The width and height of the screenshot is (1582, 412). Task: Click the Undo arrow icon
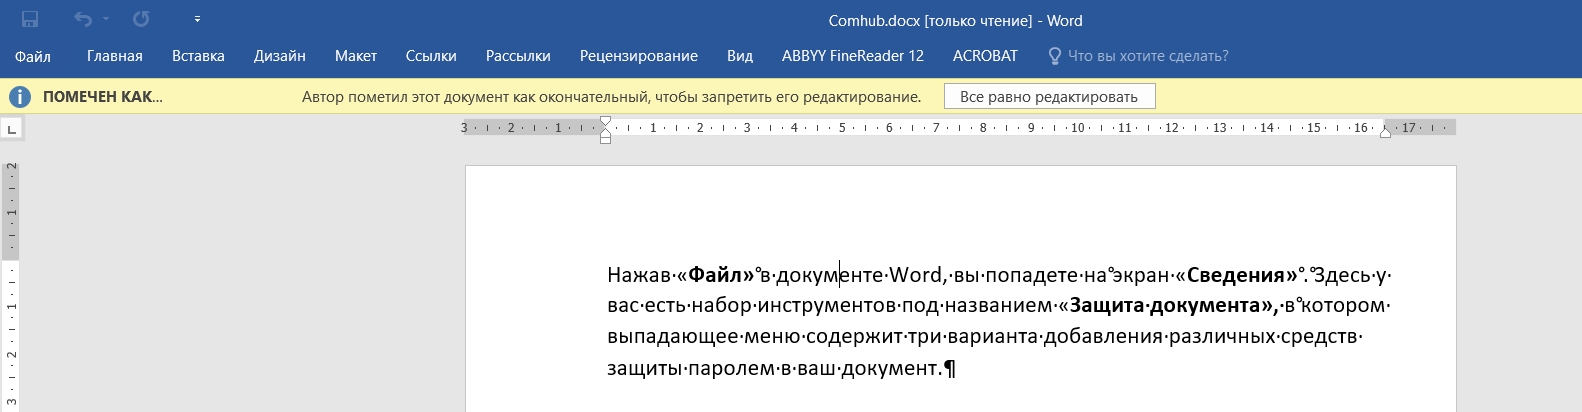pyautogui.click(x=83, y=20)
